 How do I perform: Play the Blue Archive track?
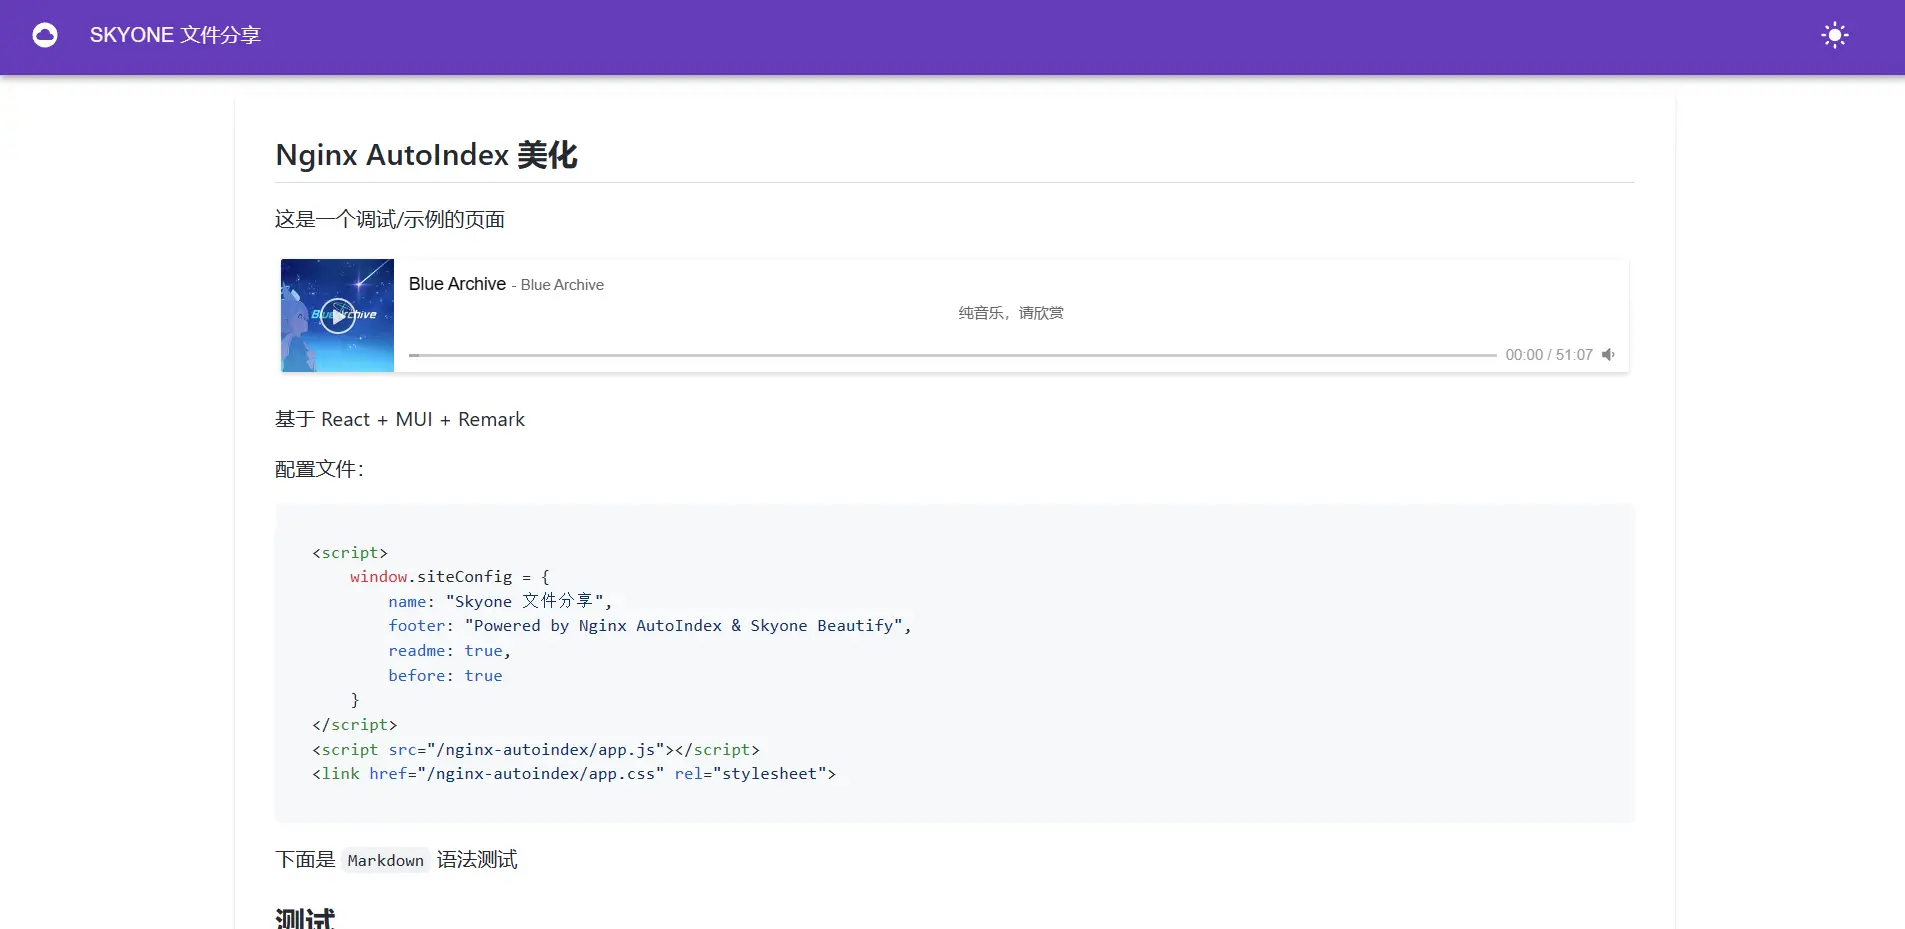338,316
